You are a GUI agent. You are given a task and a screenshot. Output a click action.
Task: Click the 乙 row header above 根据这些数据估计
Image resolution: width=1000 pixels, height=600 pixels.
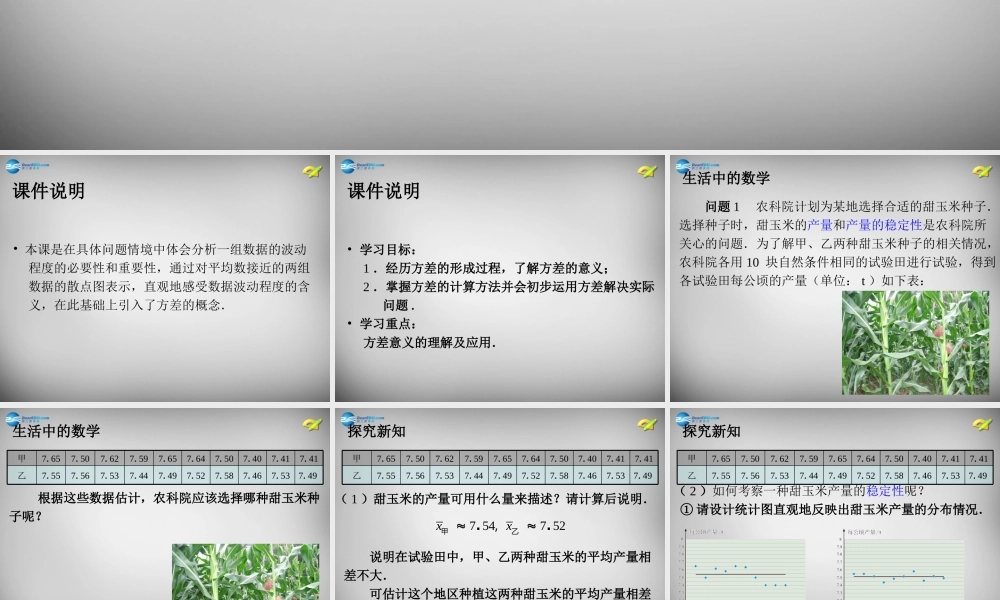tap(22, 476)
